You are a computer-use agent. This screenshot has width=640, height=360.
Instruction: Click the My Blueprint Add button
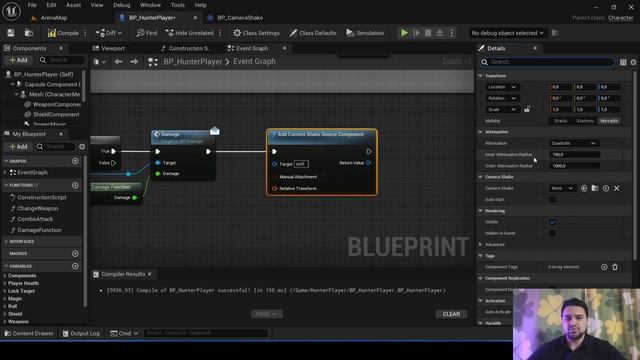click(18, 147)
